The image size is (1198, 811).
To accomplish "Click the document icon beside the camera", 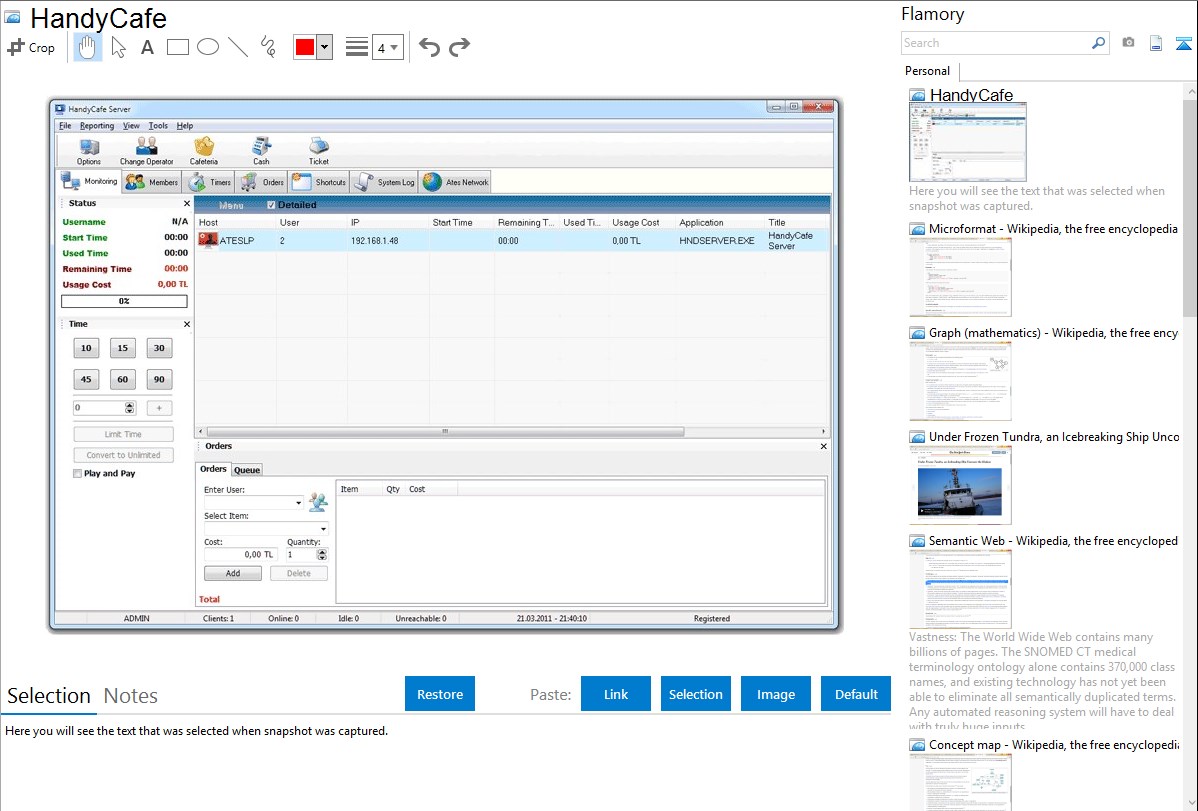I will point(1156,43).
